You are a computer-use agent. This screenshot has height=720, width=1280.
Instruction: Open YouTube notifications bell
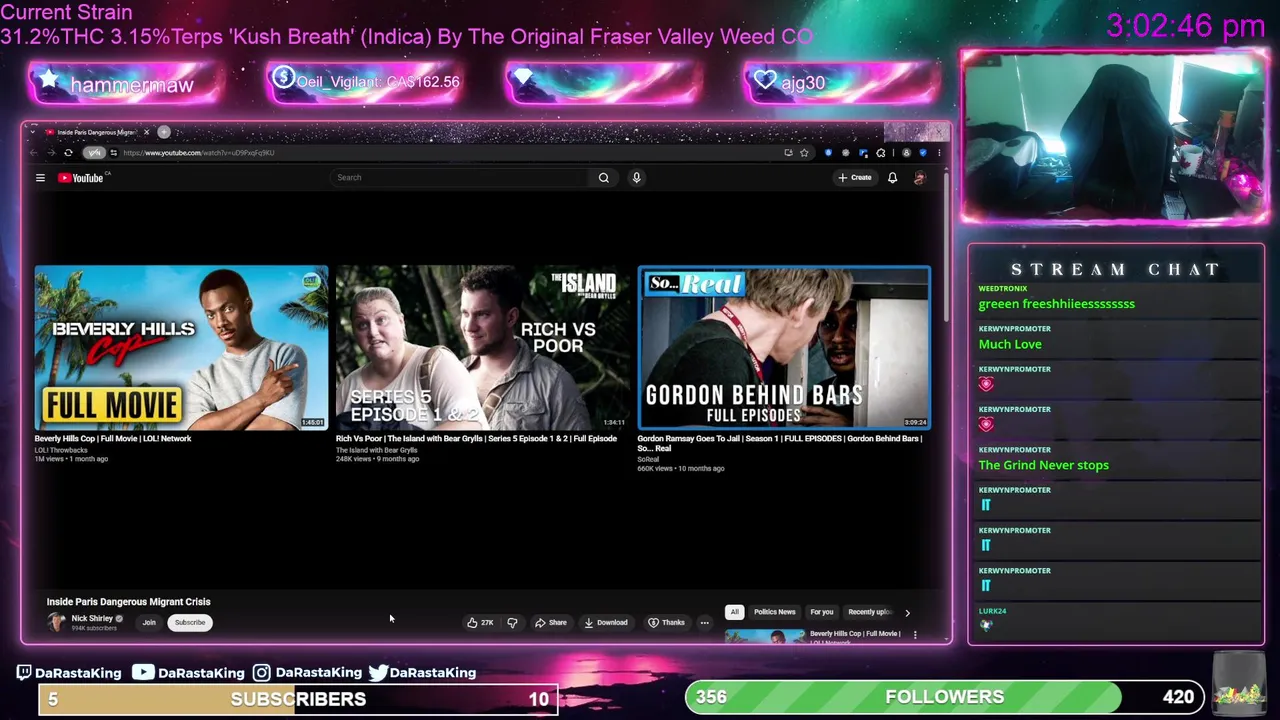click(892, 178)
